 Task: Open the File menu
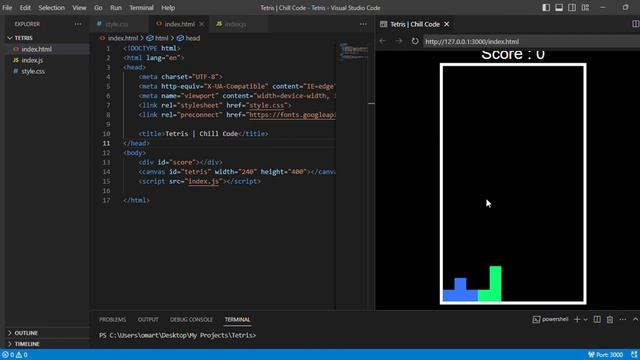pos(7,8)
